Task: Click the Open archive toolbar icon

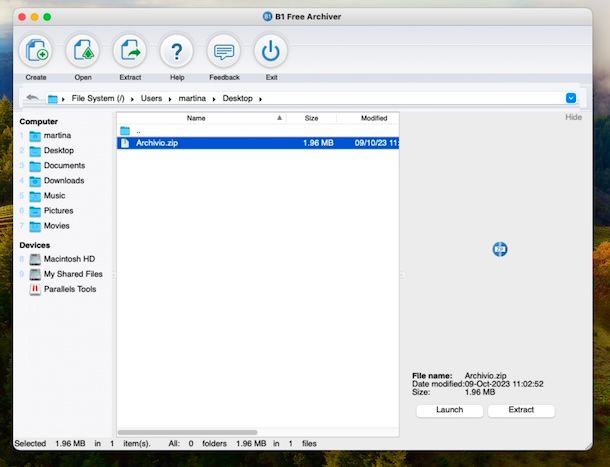Action: (82, 51)
